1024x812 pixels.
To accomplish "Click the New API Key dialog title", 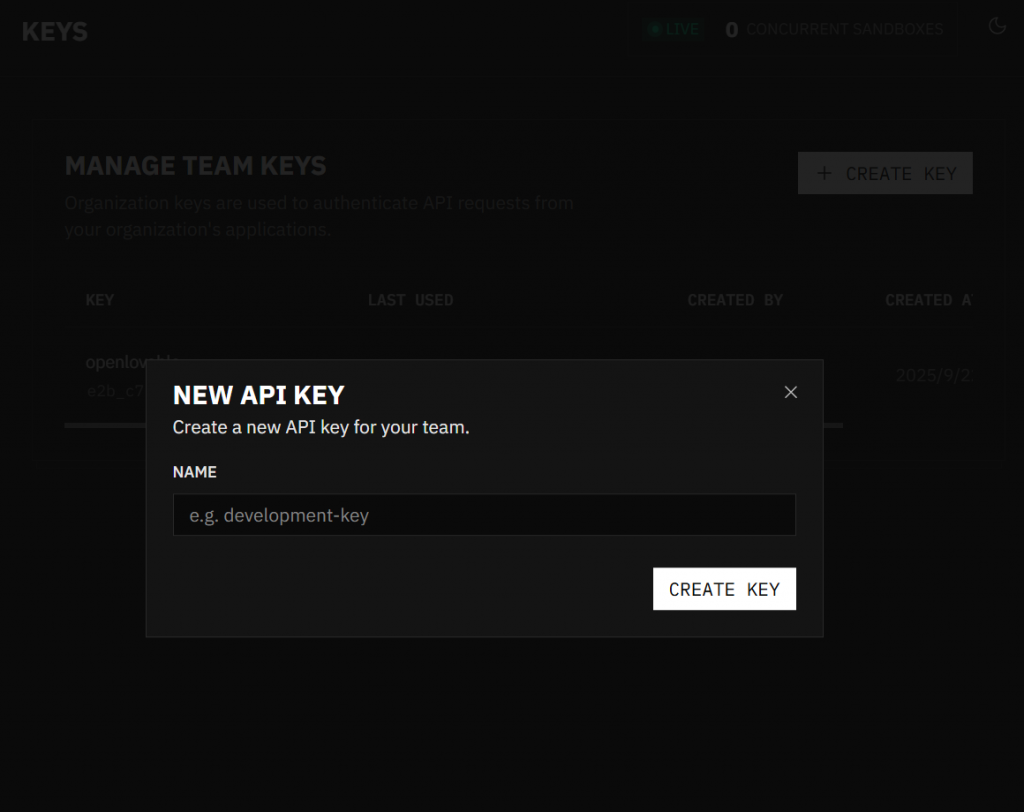I will (x=259, y=395).
